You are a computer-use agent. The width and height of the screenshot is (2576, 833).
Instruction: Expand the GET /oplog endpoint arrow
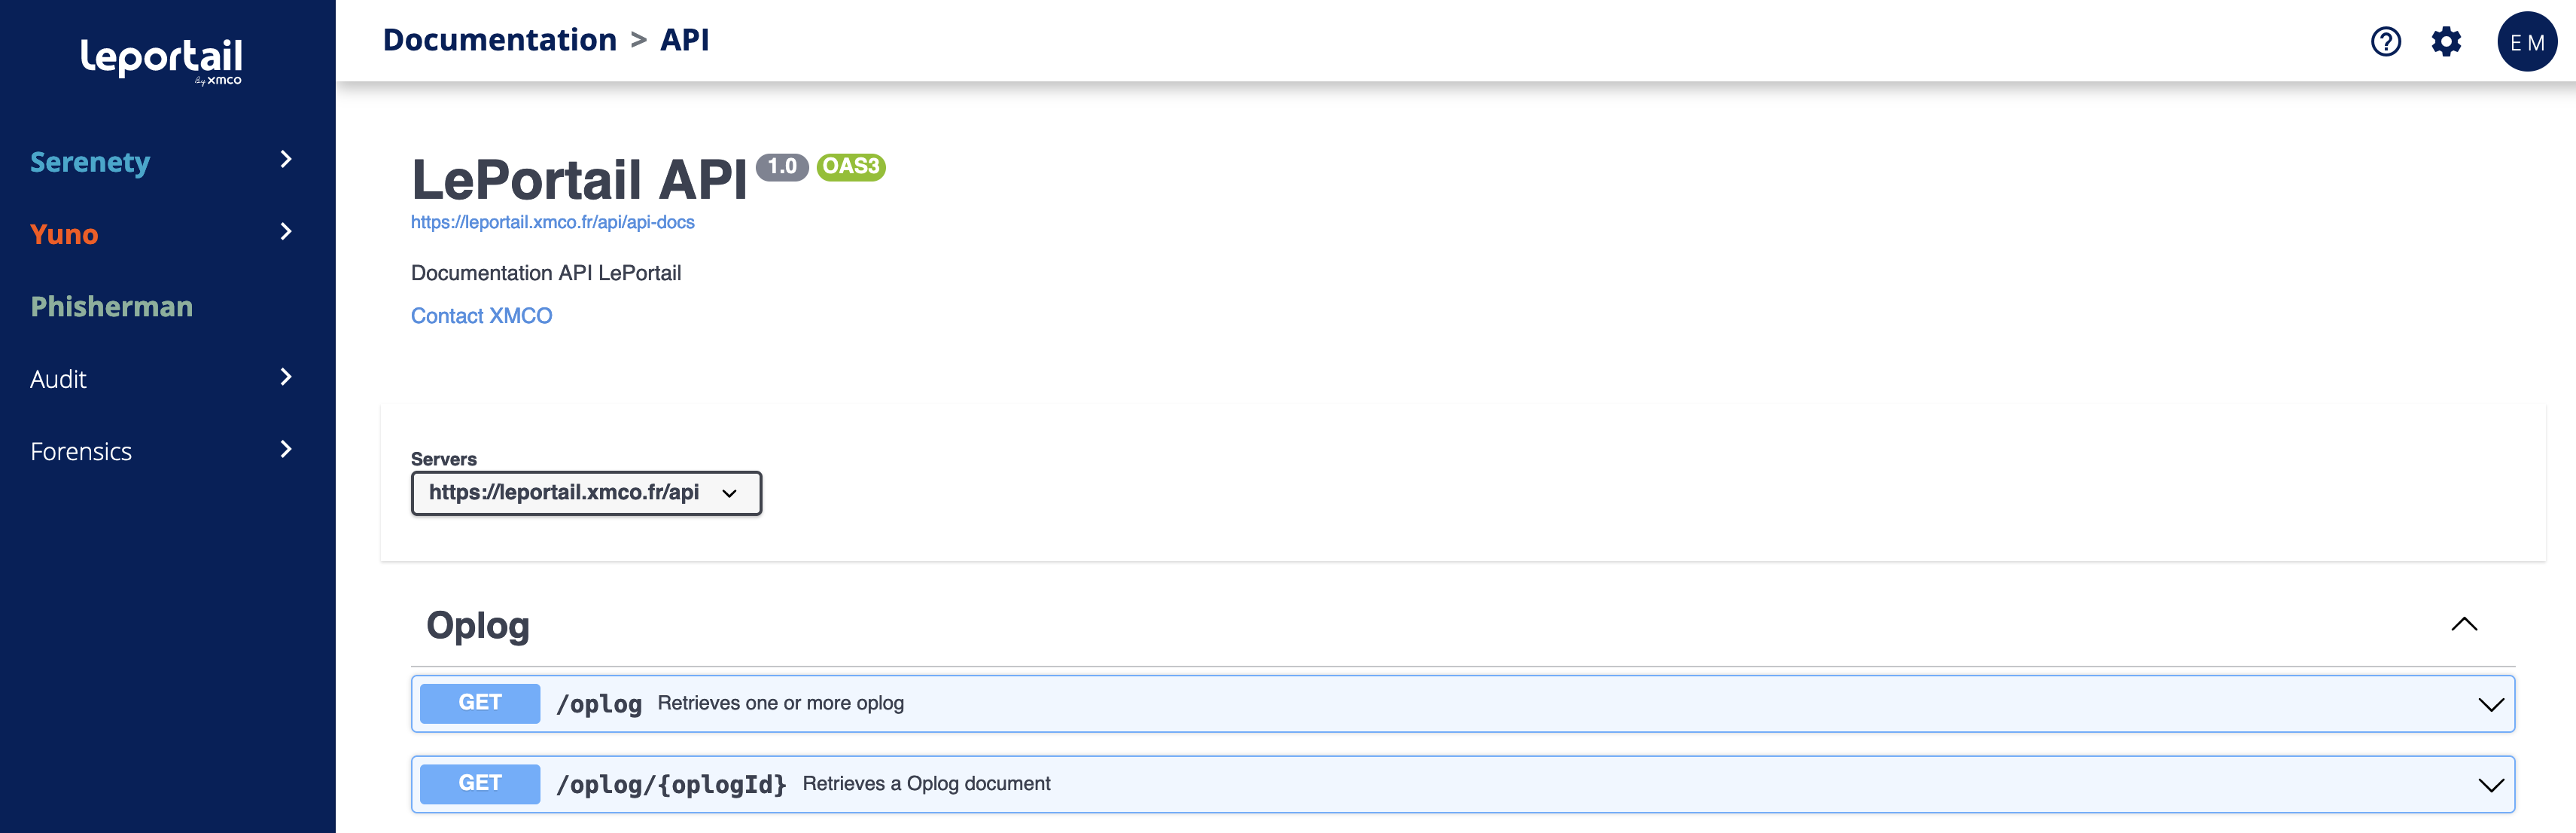(2490, 704)
